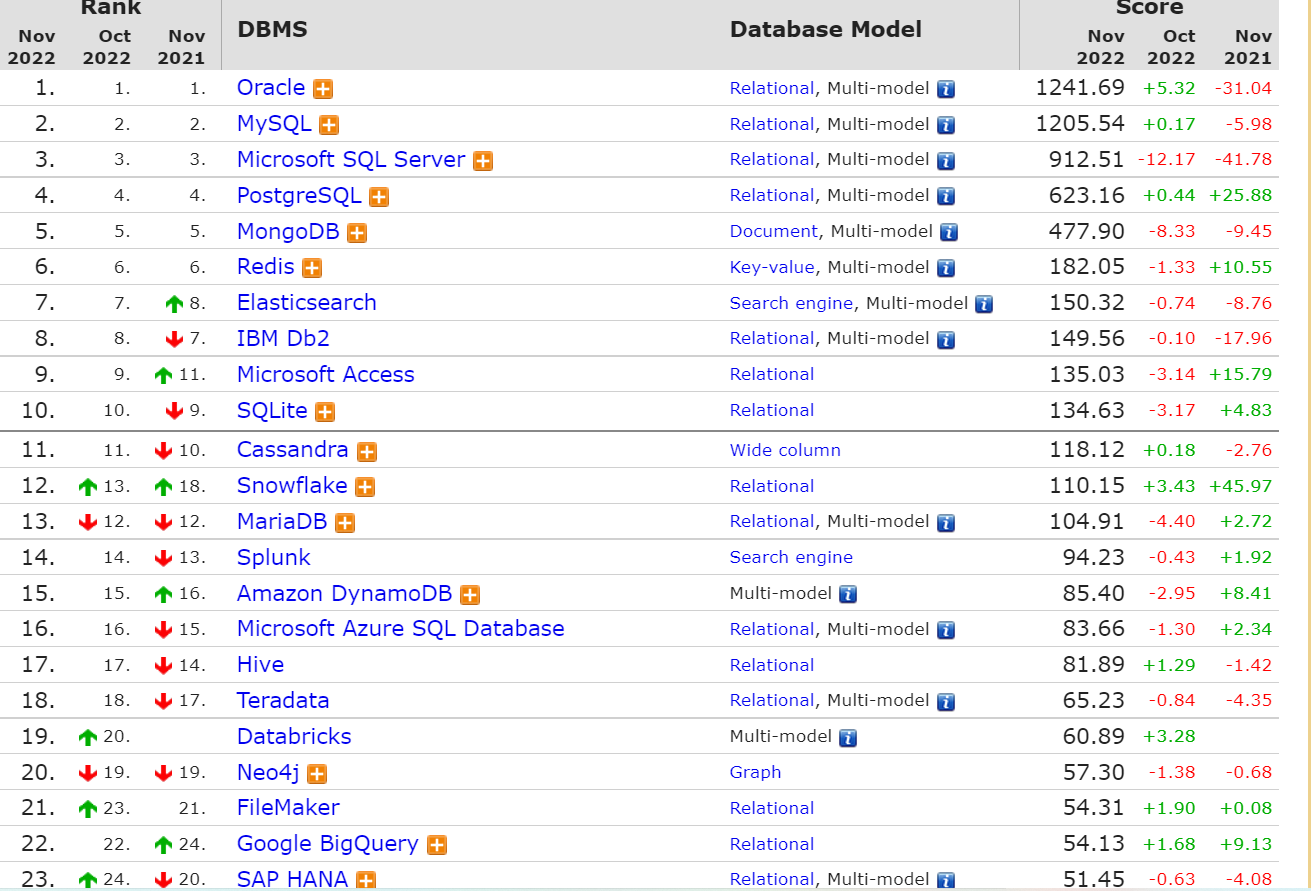Expand details with plus beside Cassandra
Viewport: 1311px width, 891px height.
coord(367,452)
